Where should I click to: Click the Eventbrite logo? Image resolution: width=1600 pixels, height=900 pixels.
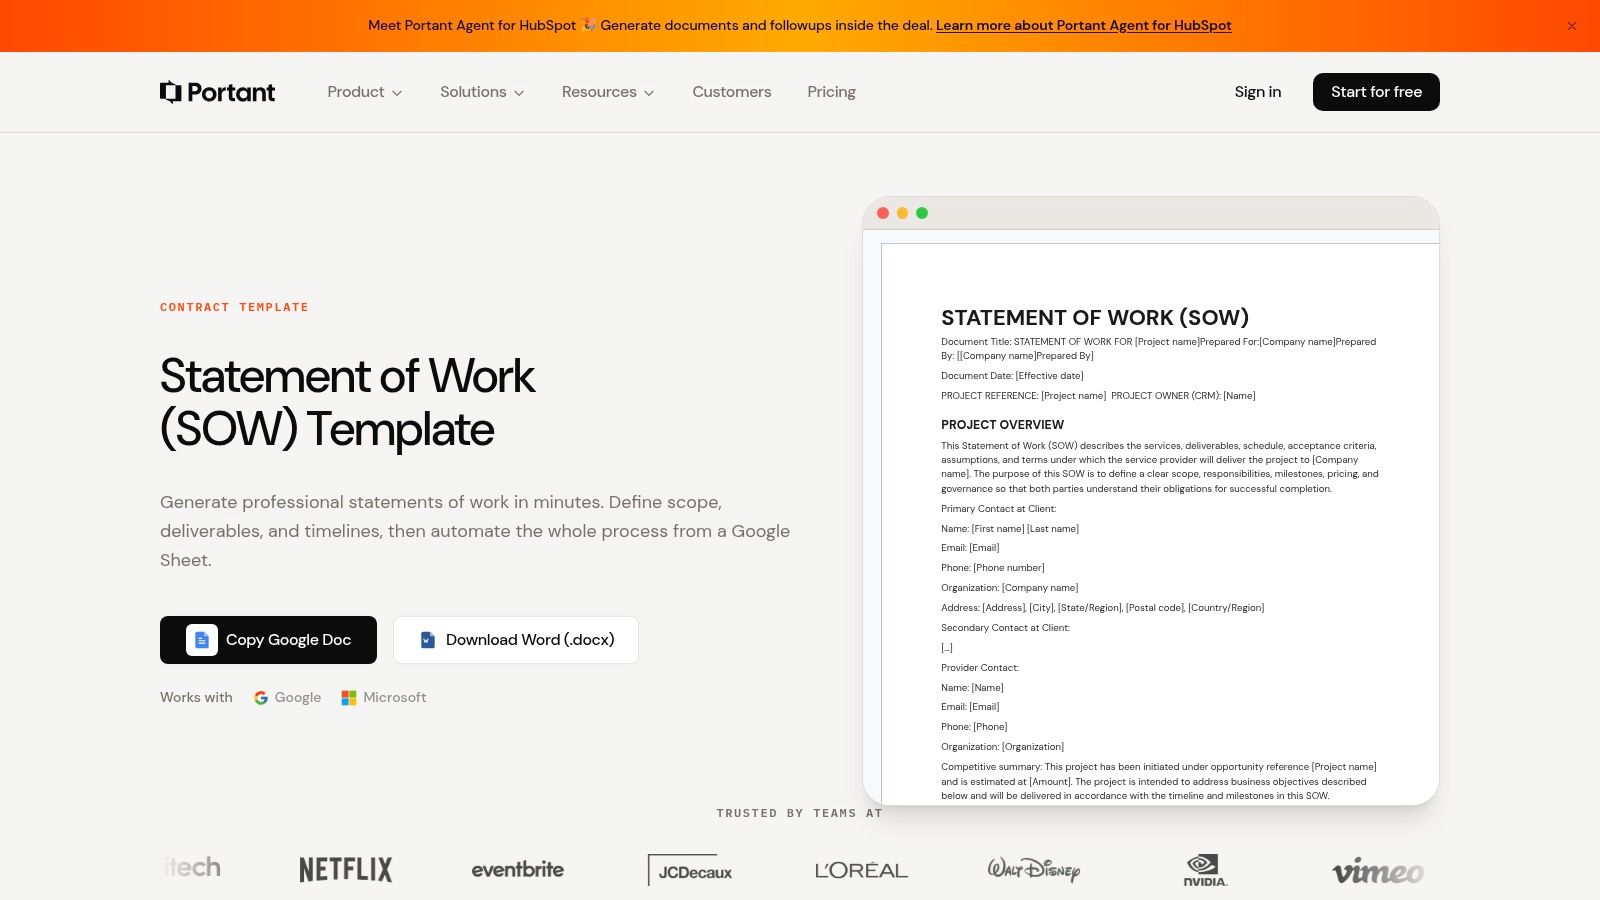pyautogui.click(x=518, y=869)
